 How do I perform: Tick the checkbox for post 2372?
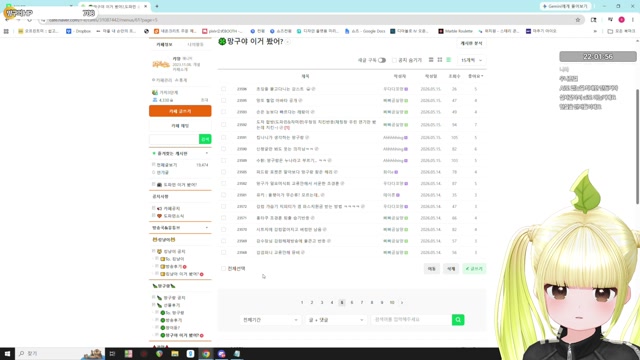point(223,207)
